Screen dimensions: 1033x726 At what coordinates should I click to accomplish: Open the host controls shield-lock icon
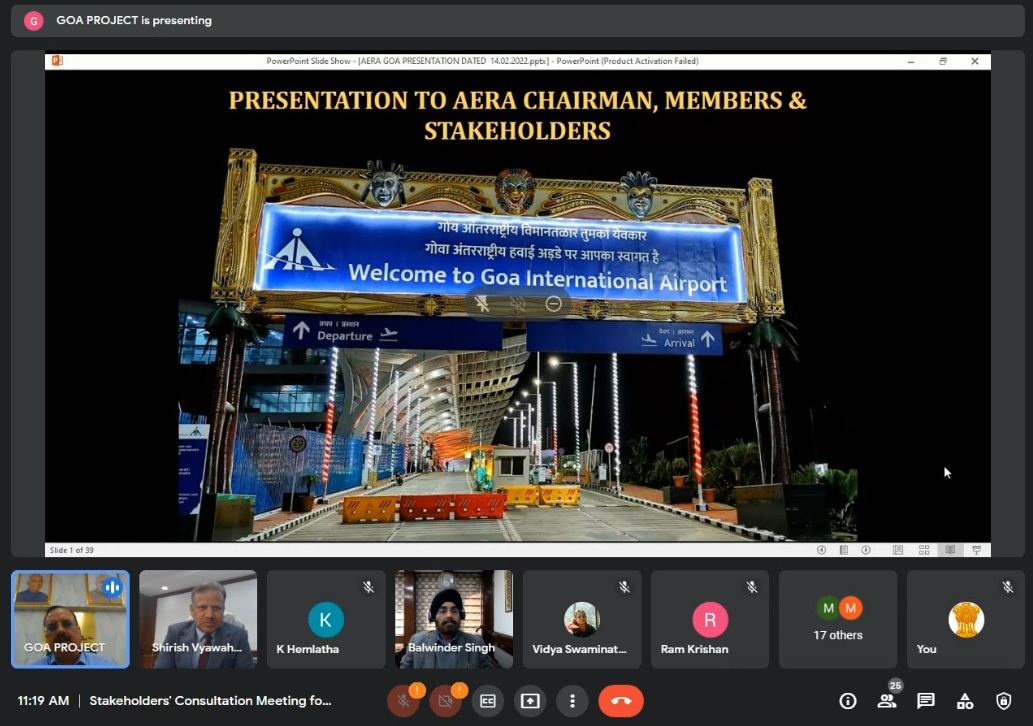pyautogui.click(x=1004, y=701)
